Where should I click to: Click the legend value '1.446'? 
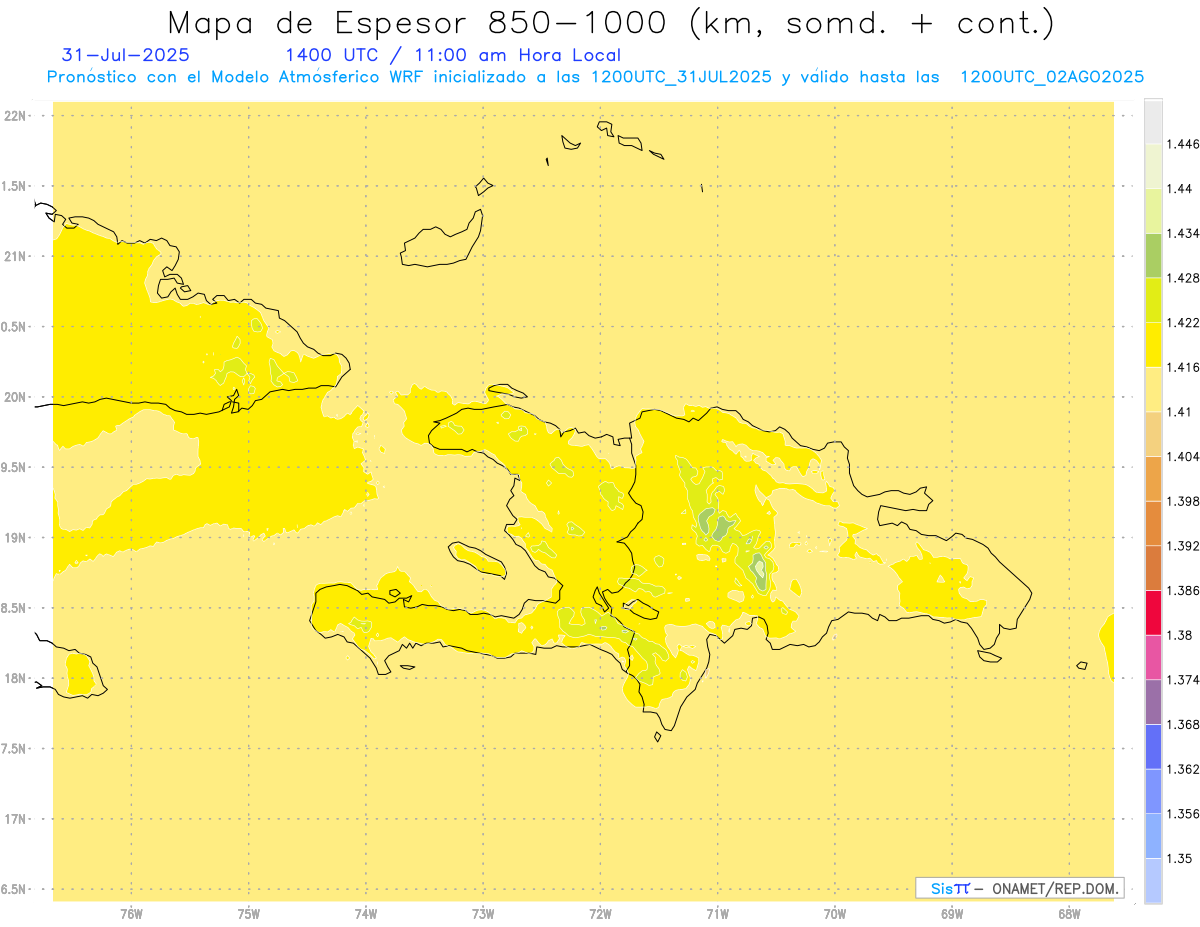pyautogui.click(x=1183, y=144)
